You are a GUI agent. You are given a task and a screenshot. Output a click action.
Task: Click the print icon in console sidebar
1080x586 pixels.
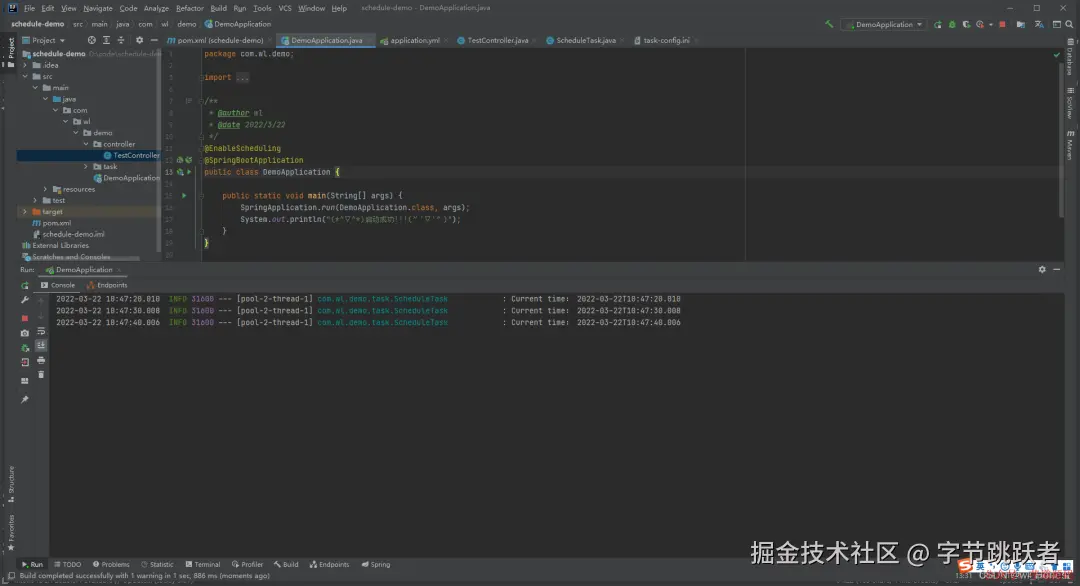point(41,359)
